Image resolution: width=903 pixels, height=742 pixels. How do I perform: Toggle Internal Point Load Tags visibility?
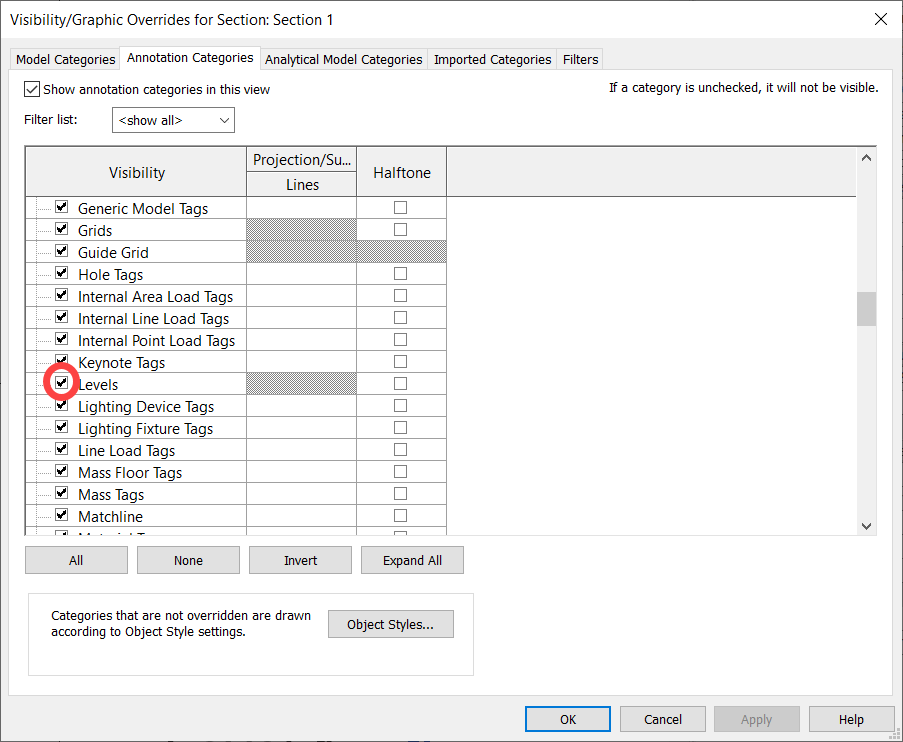point(62,339)
